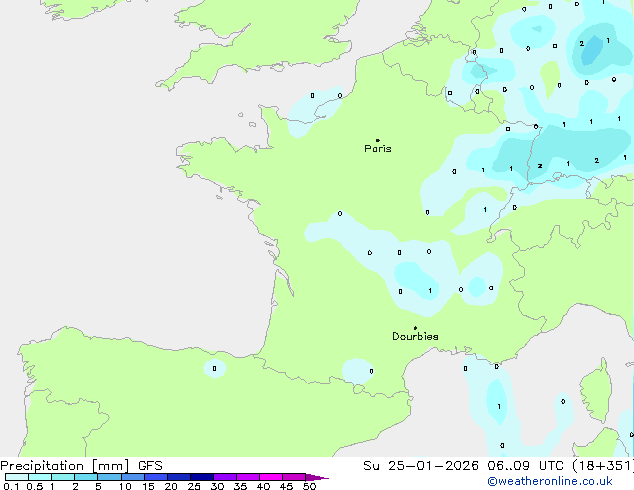Click the arrow tip ending the legend
Viewport: 634px width, 490px height.
324,478
